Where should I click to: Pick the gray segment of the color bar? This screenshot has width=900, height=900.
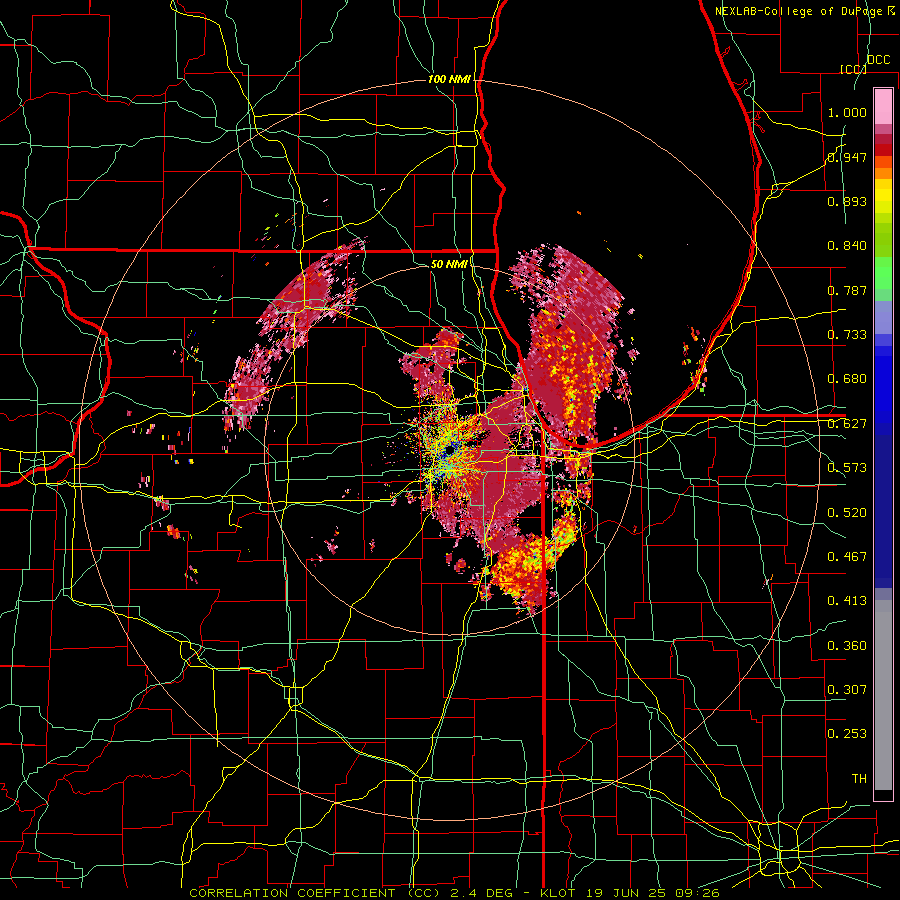883,695
